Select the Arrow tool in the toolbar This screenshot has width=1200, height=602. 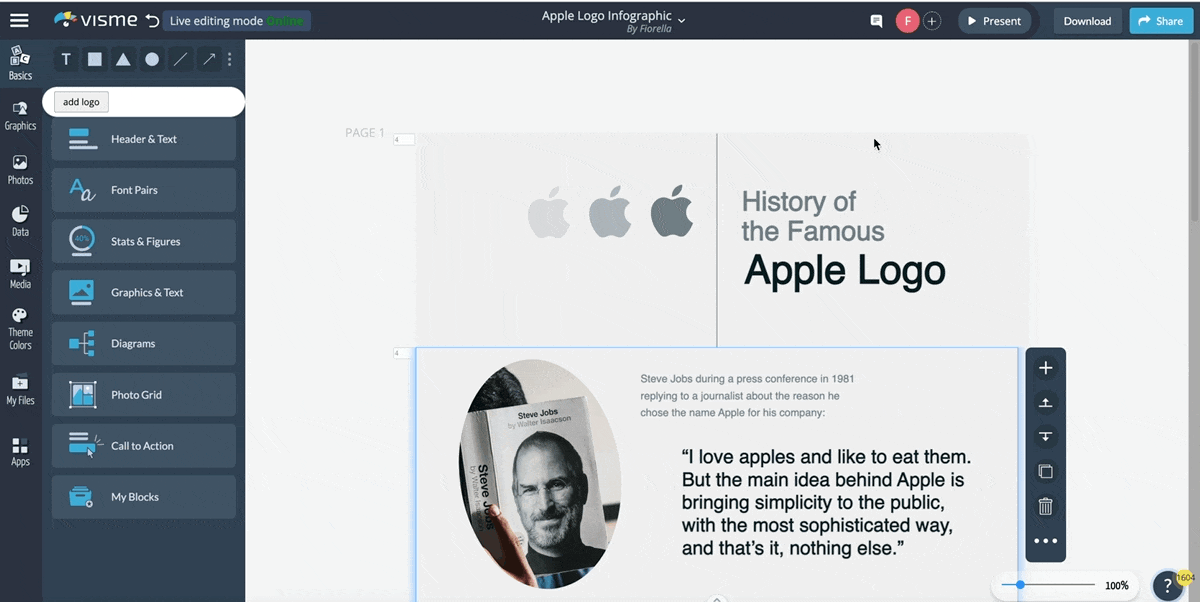209,59
